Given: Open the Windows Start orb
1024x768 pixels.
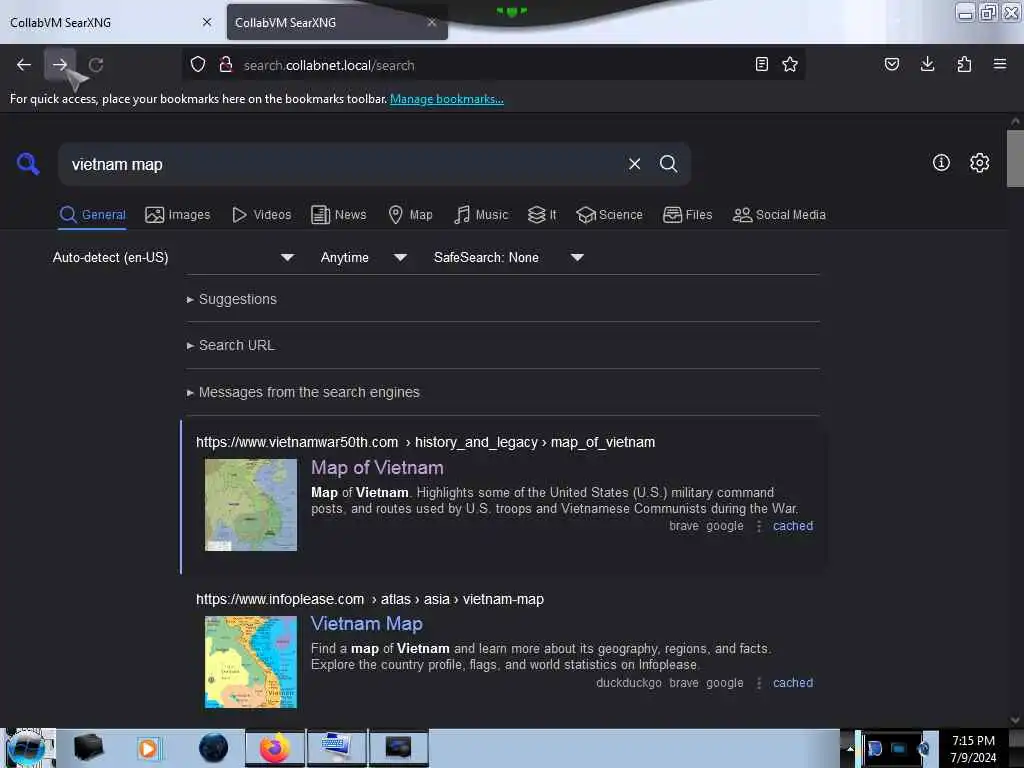Looking at the screenshot, I should [x=27, y=748].
